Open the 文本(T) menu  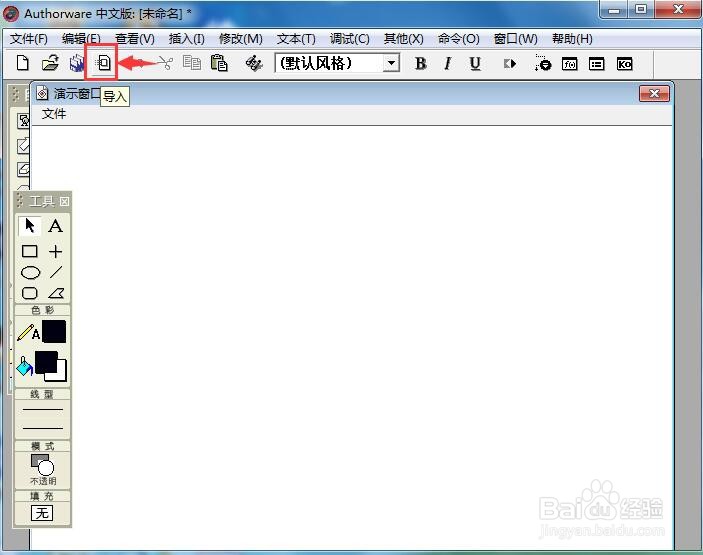pyautogui.click(x=296, y=39)
